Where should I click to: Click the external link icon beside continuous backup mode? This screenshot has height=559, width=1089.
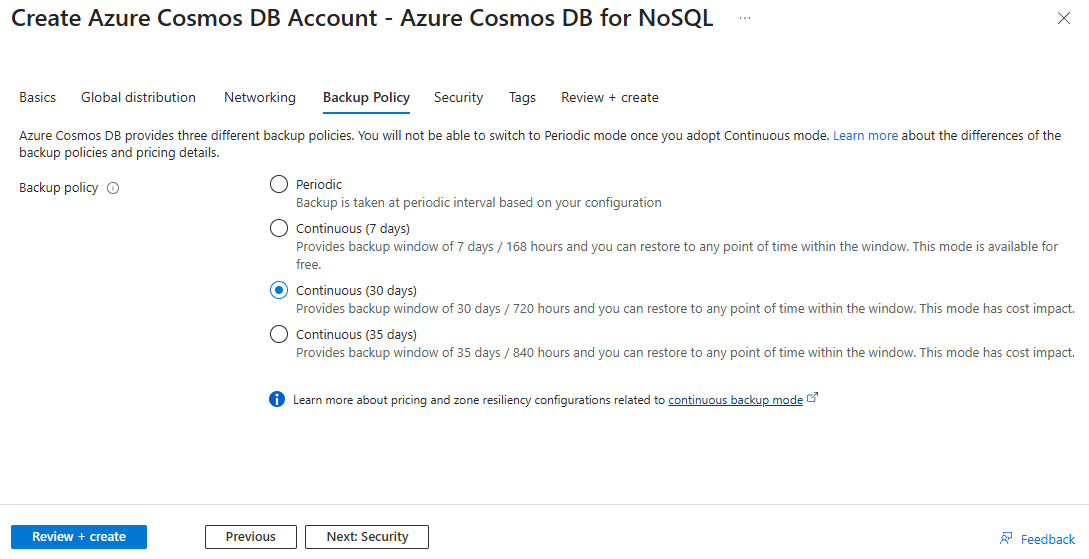coord(813,398)
